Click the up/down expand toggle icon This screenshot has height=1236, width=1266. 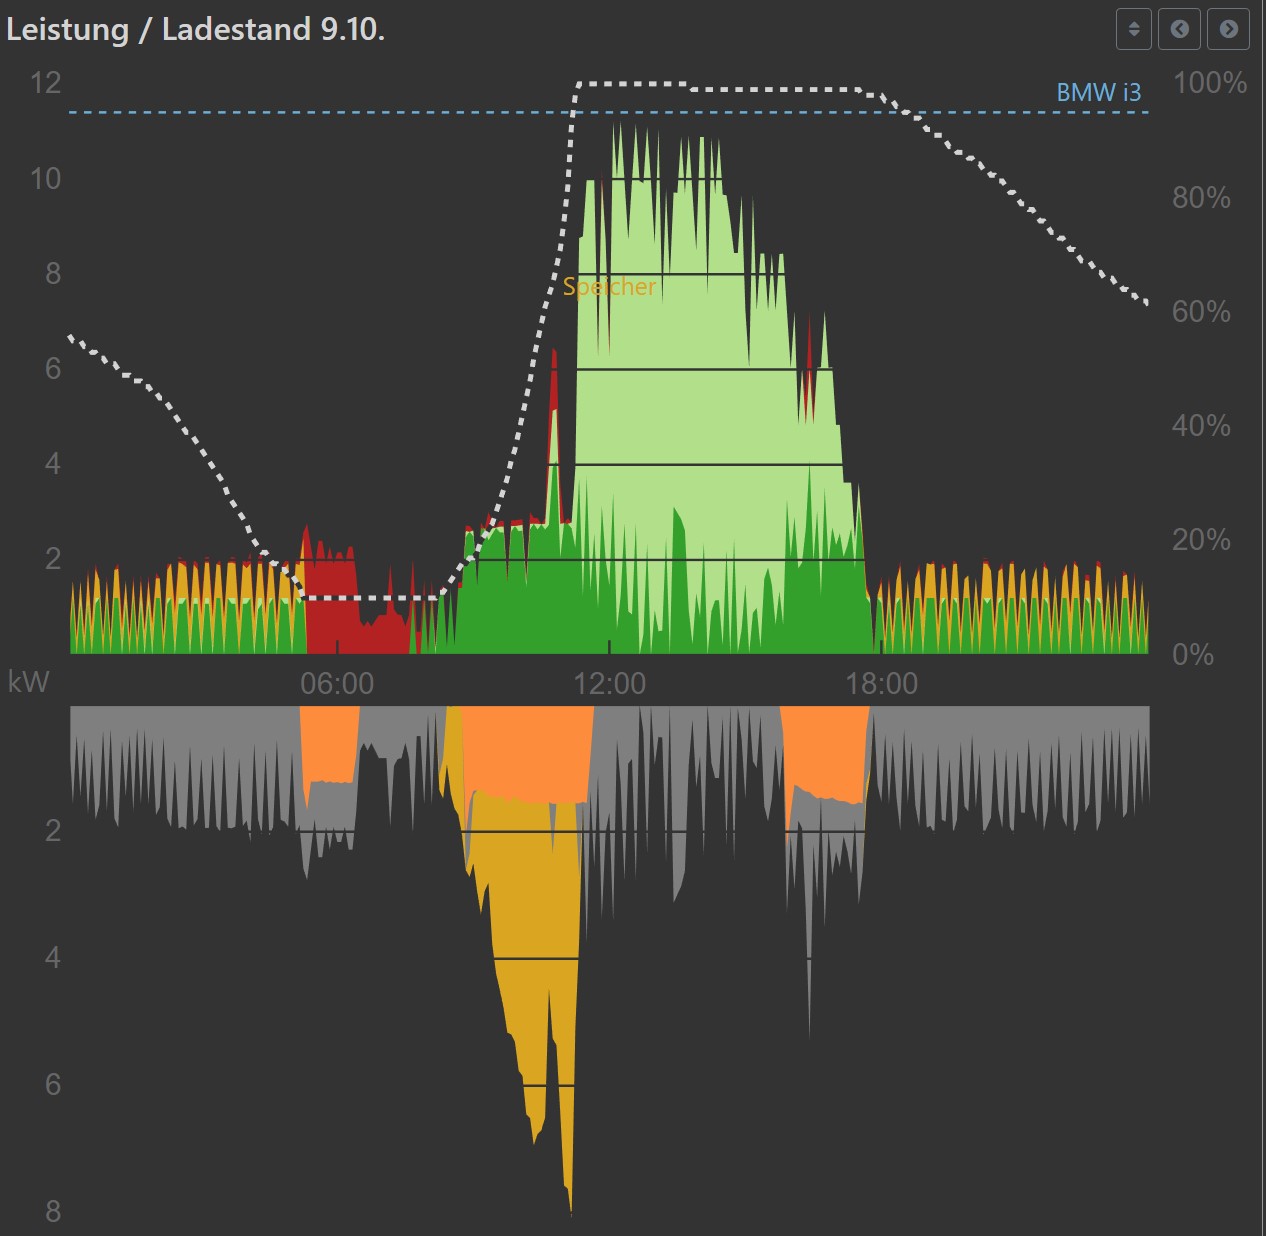1133,29
